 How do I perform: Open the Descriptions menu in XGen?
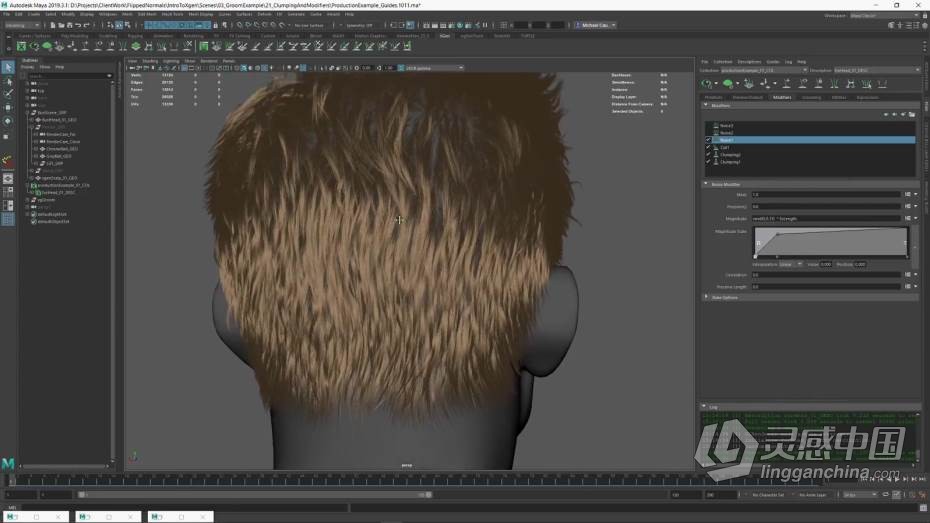pyautogui.click(x=749, y=61)
